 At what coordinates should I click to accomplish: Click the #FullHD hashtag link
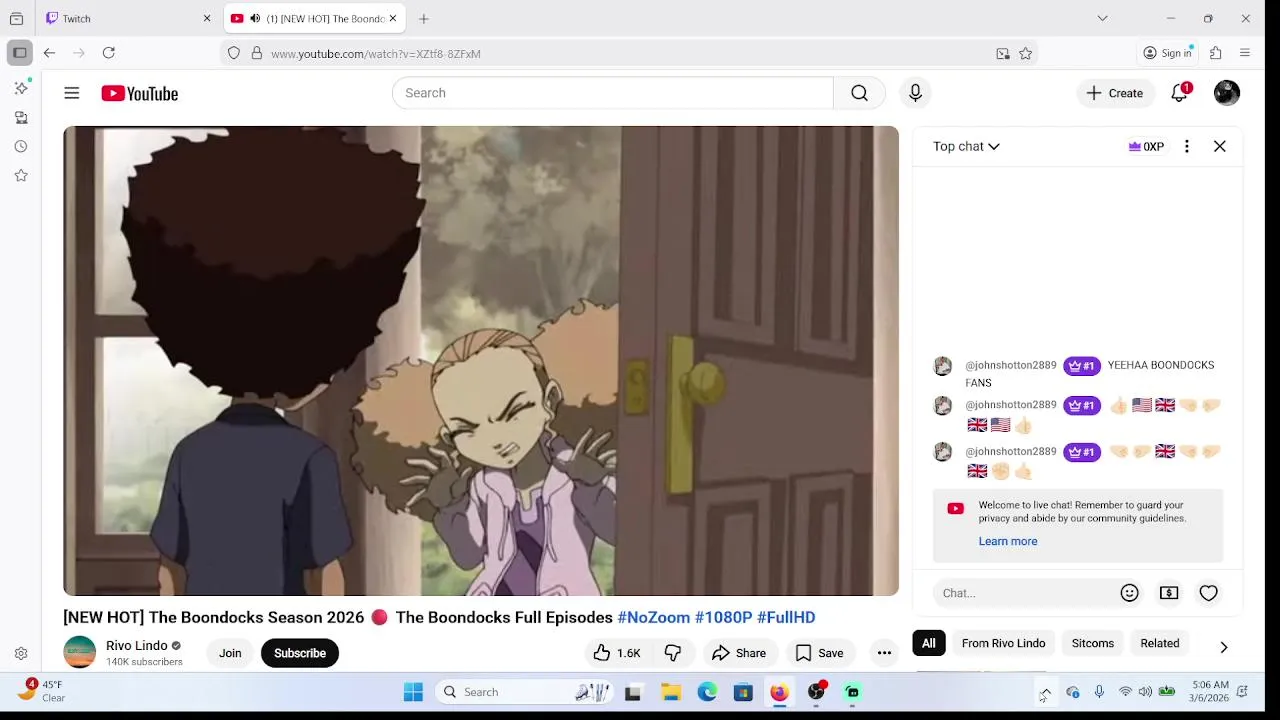point(786,617)
